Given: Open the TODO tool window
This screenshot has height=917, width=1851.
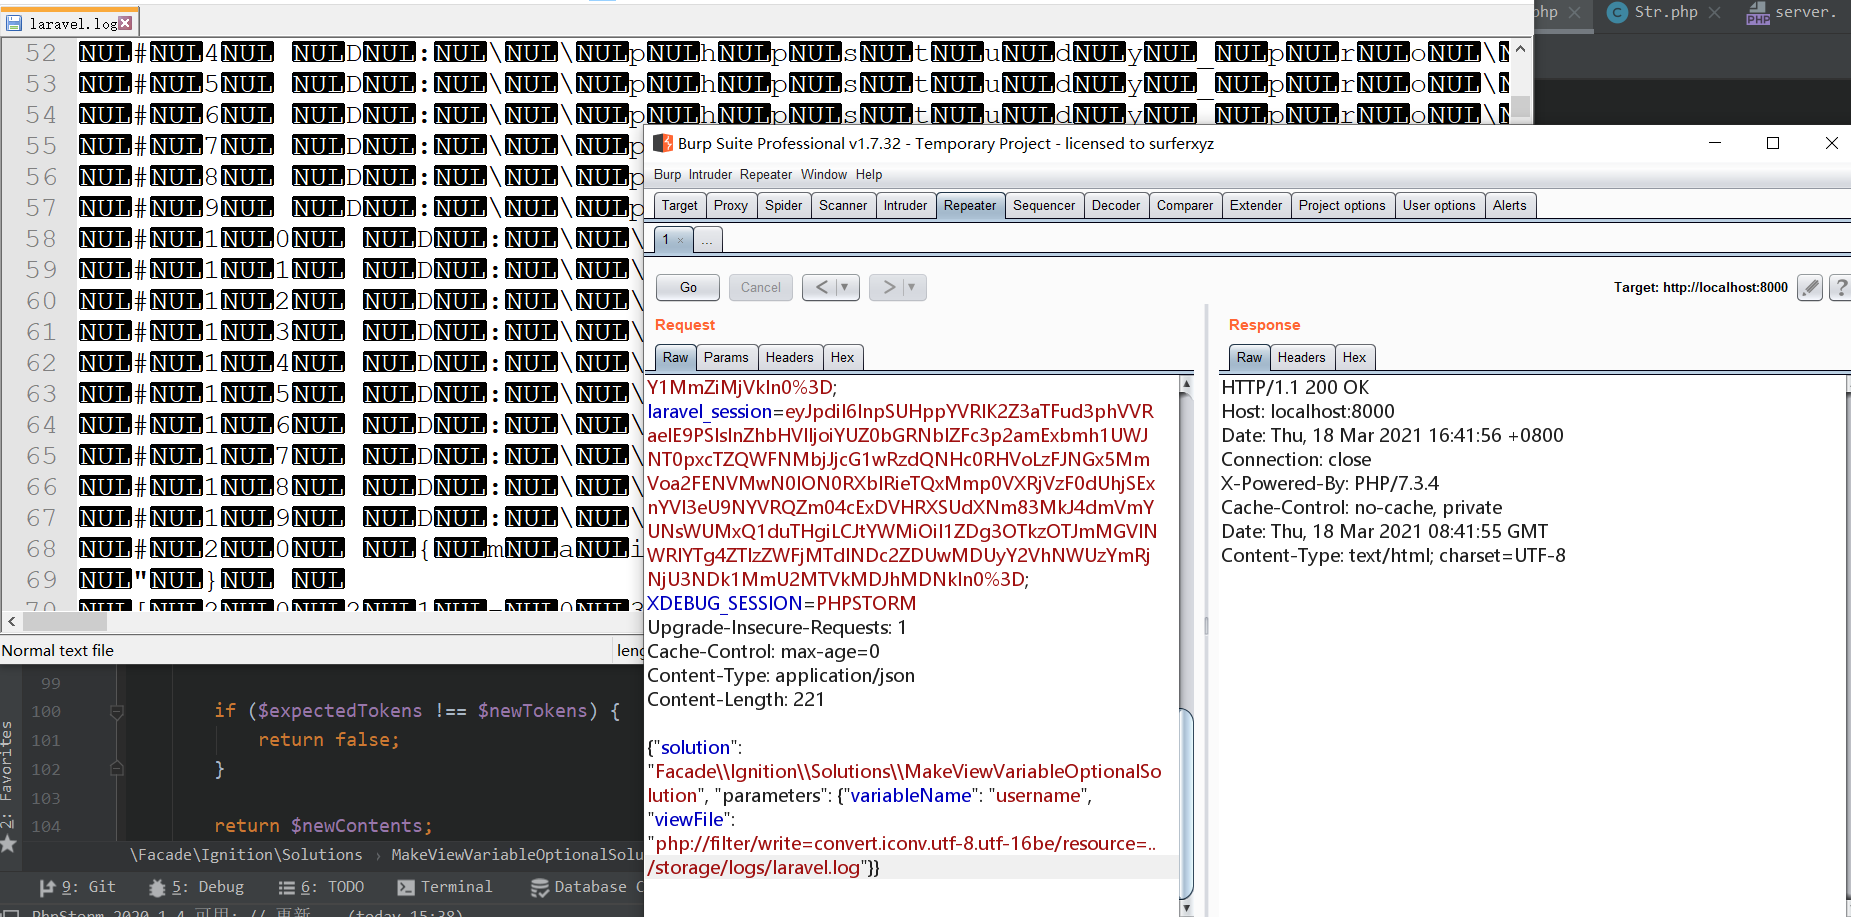Looking at the screenshot, I should point(321,887).
